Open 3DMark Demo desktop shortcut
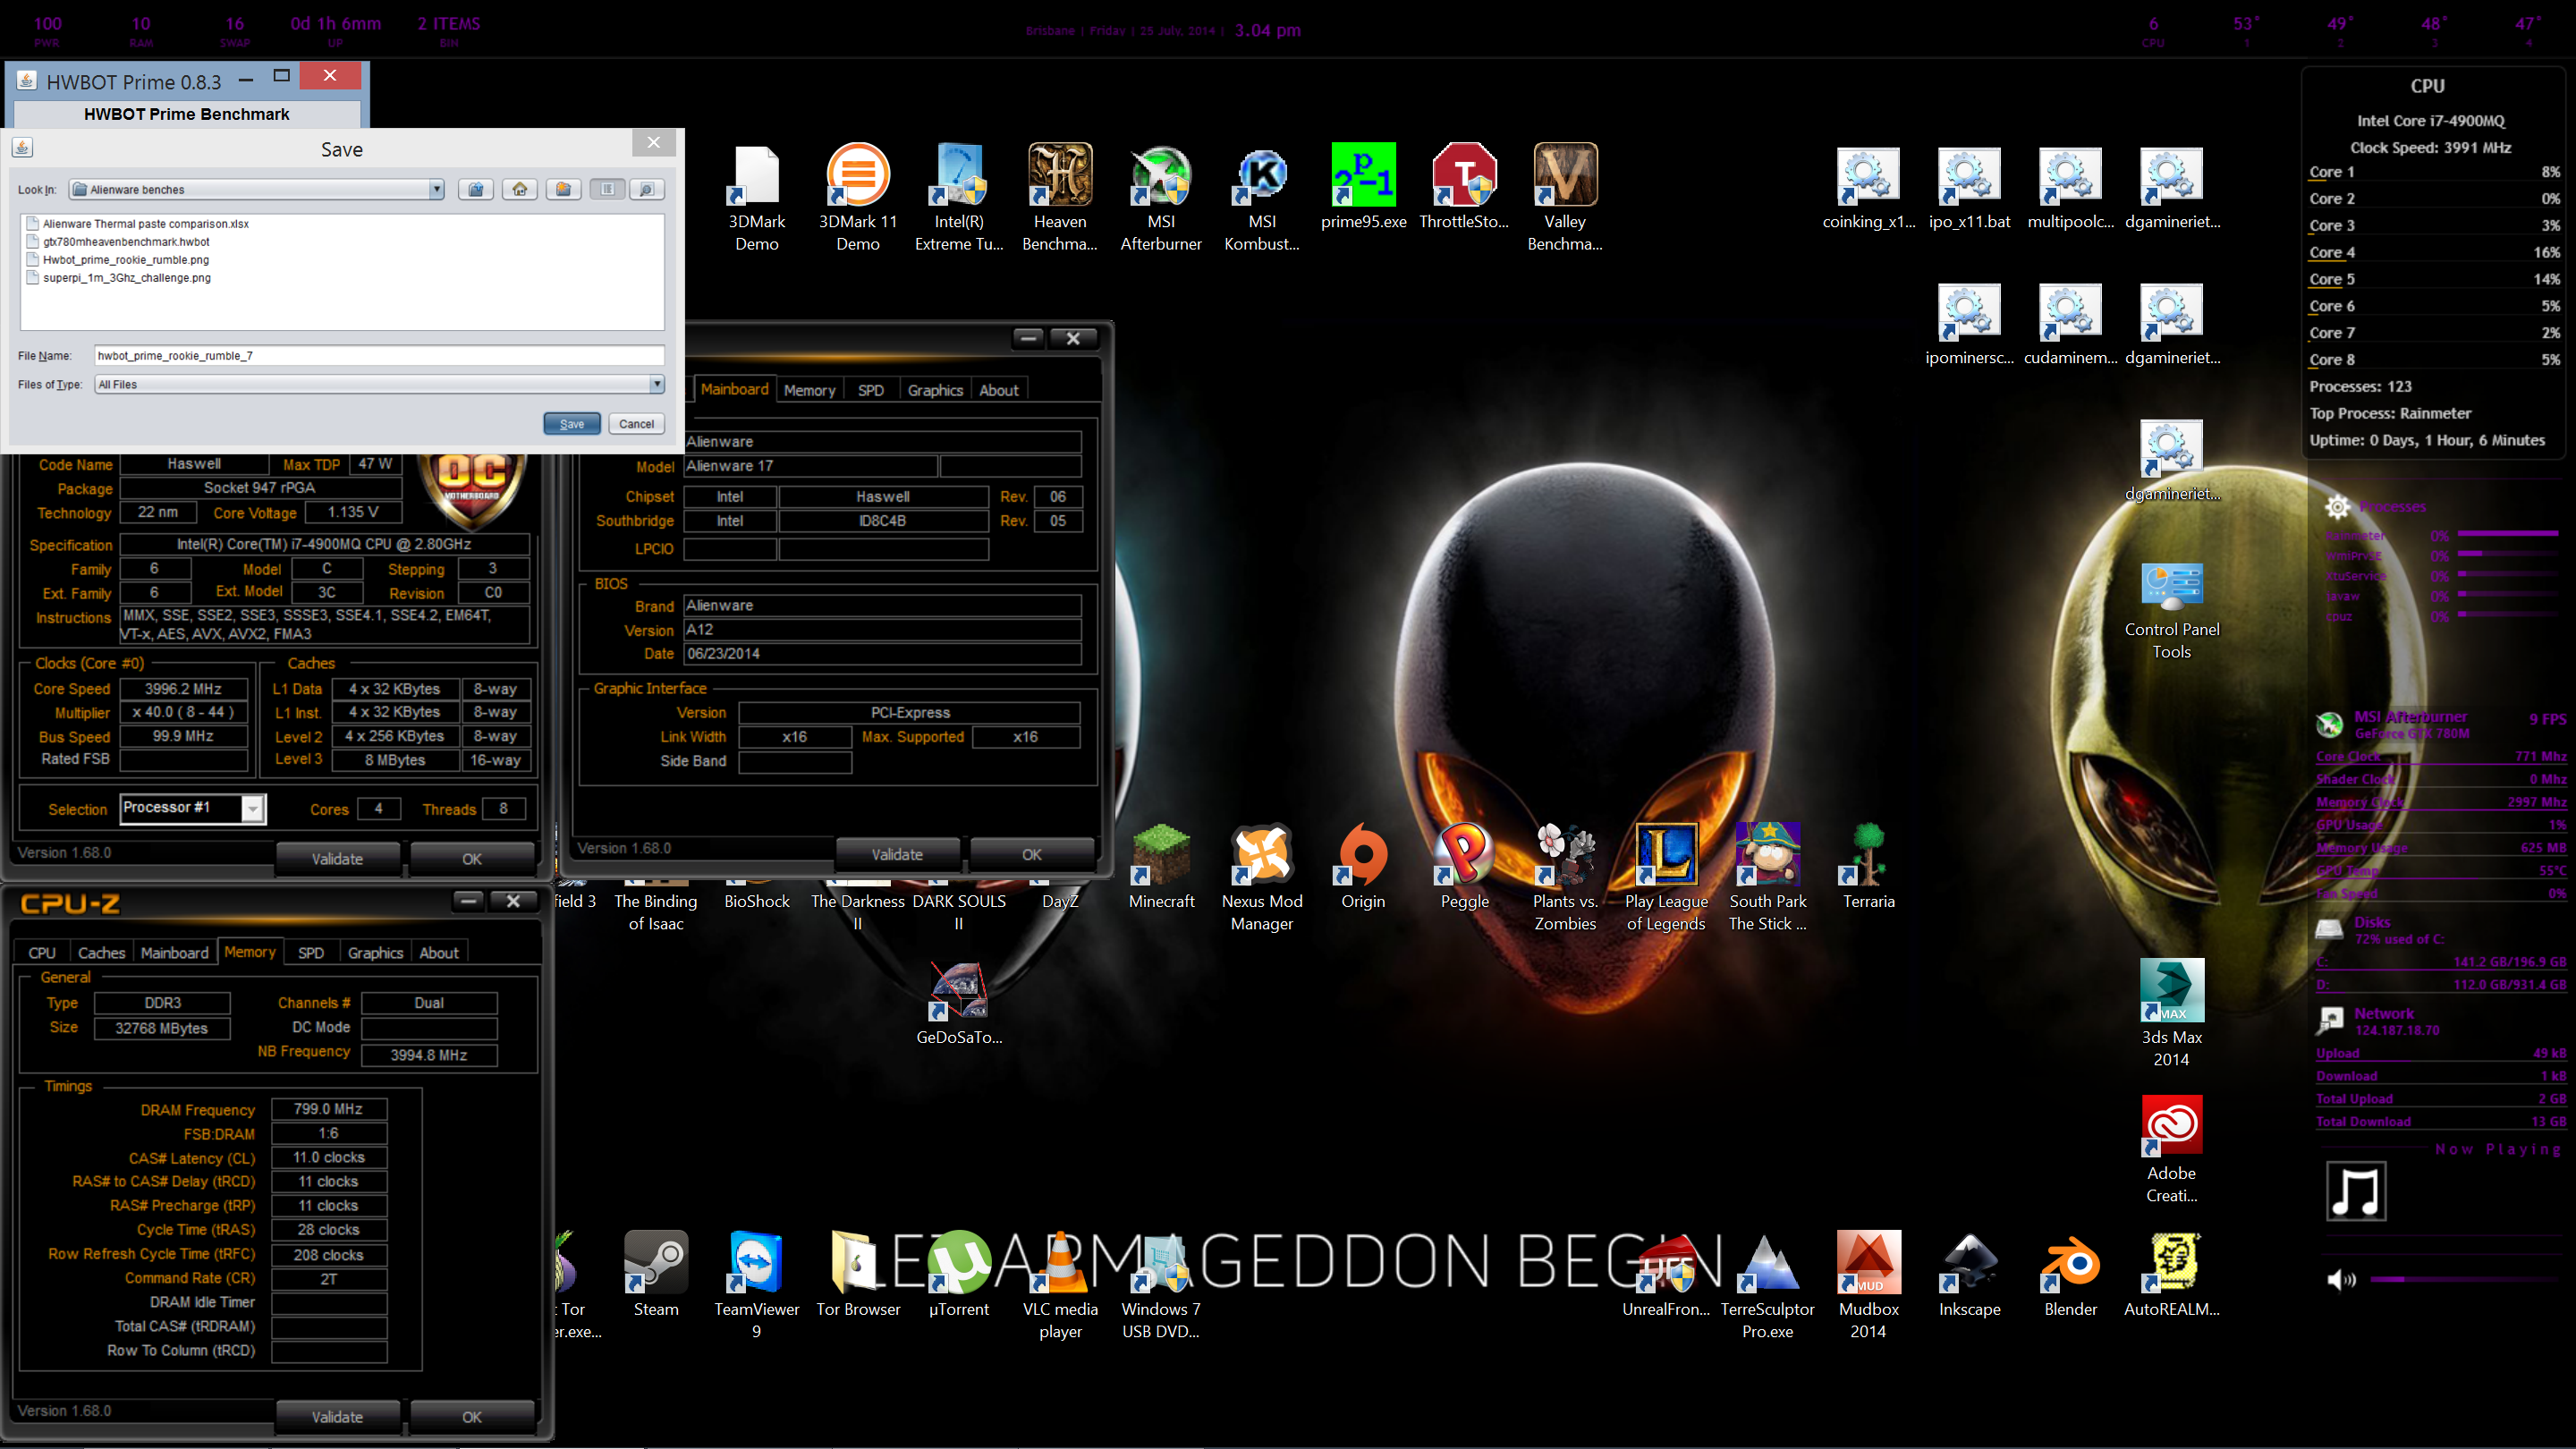The width and height of the screenshot is (2576, 1449). (756, 198)
